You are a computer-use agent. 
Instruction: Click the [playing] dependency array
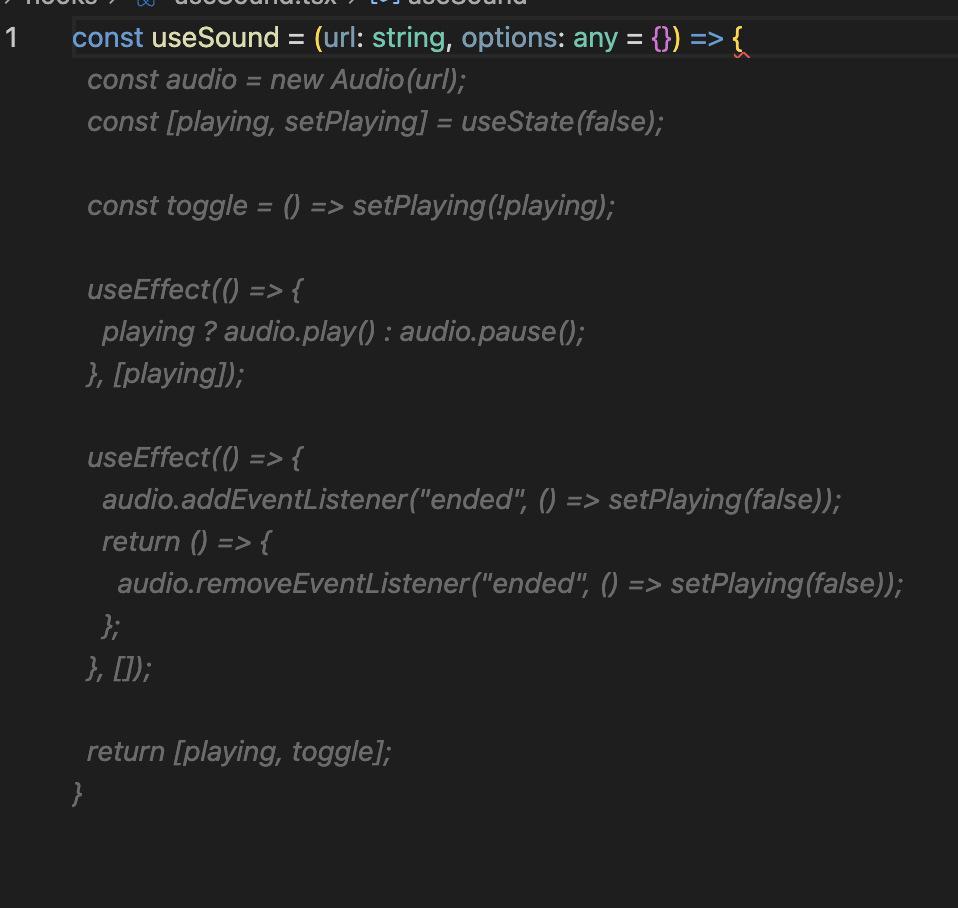point(176,374)
